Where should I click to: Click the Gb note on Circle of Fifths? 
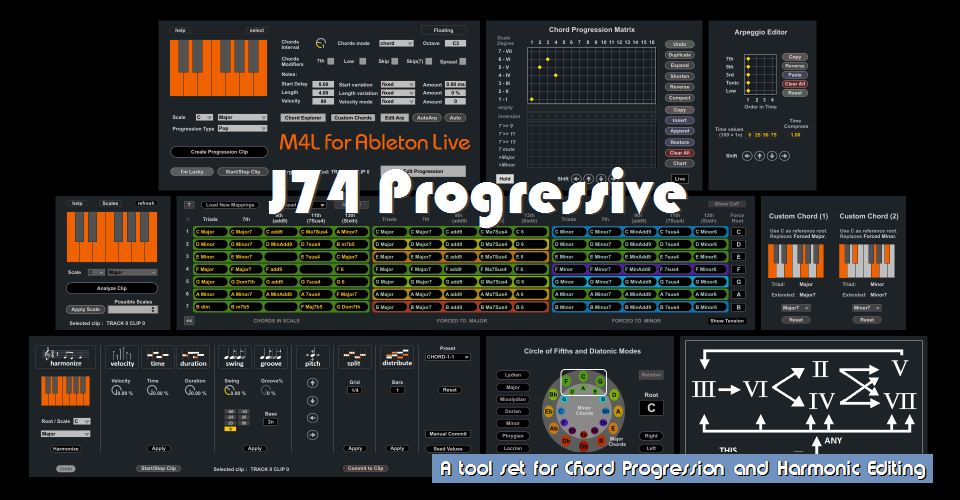pyautogui.click(x=583, y=446)
